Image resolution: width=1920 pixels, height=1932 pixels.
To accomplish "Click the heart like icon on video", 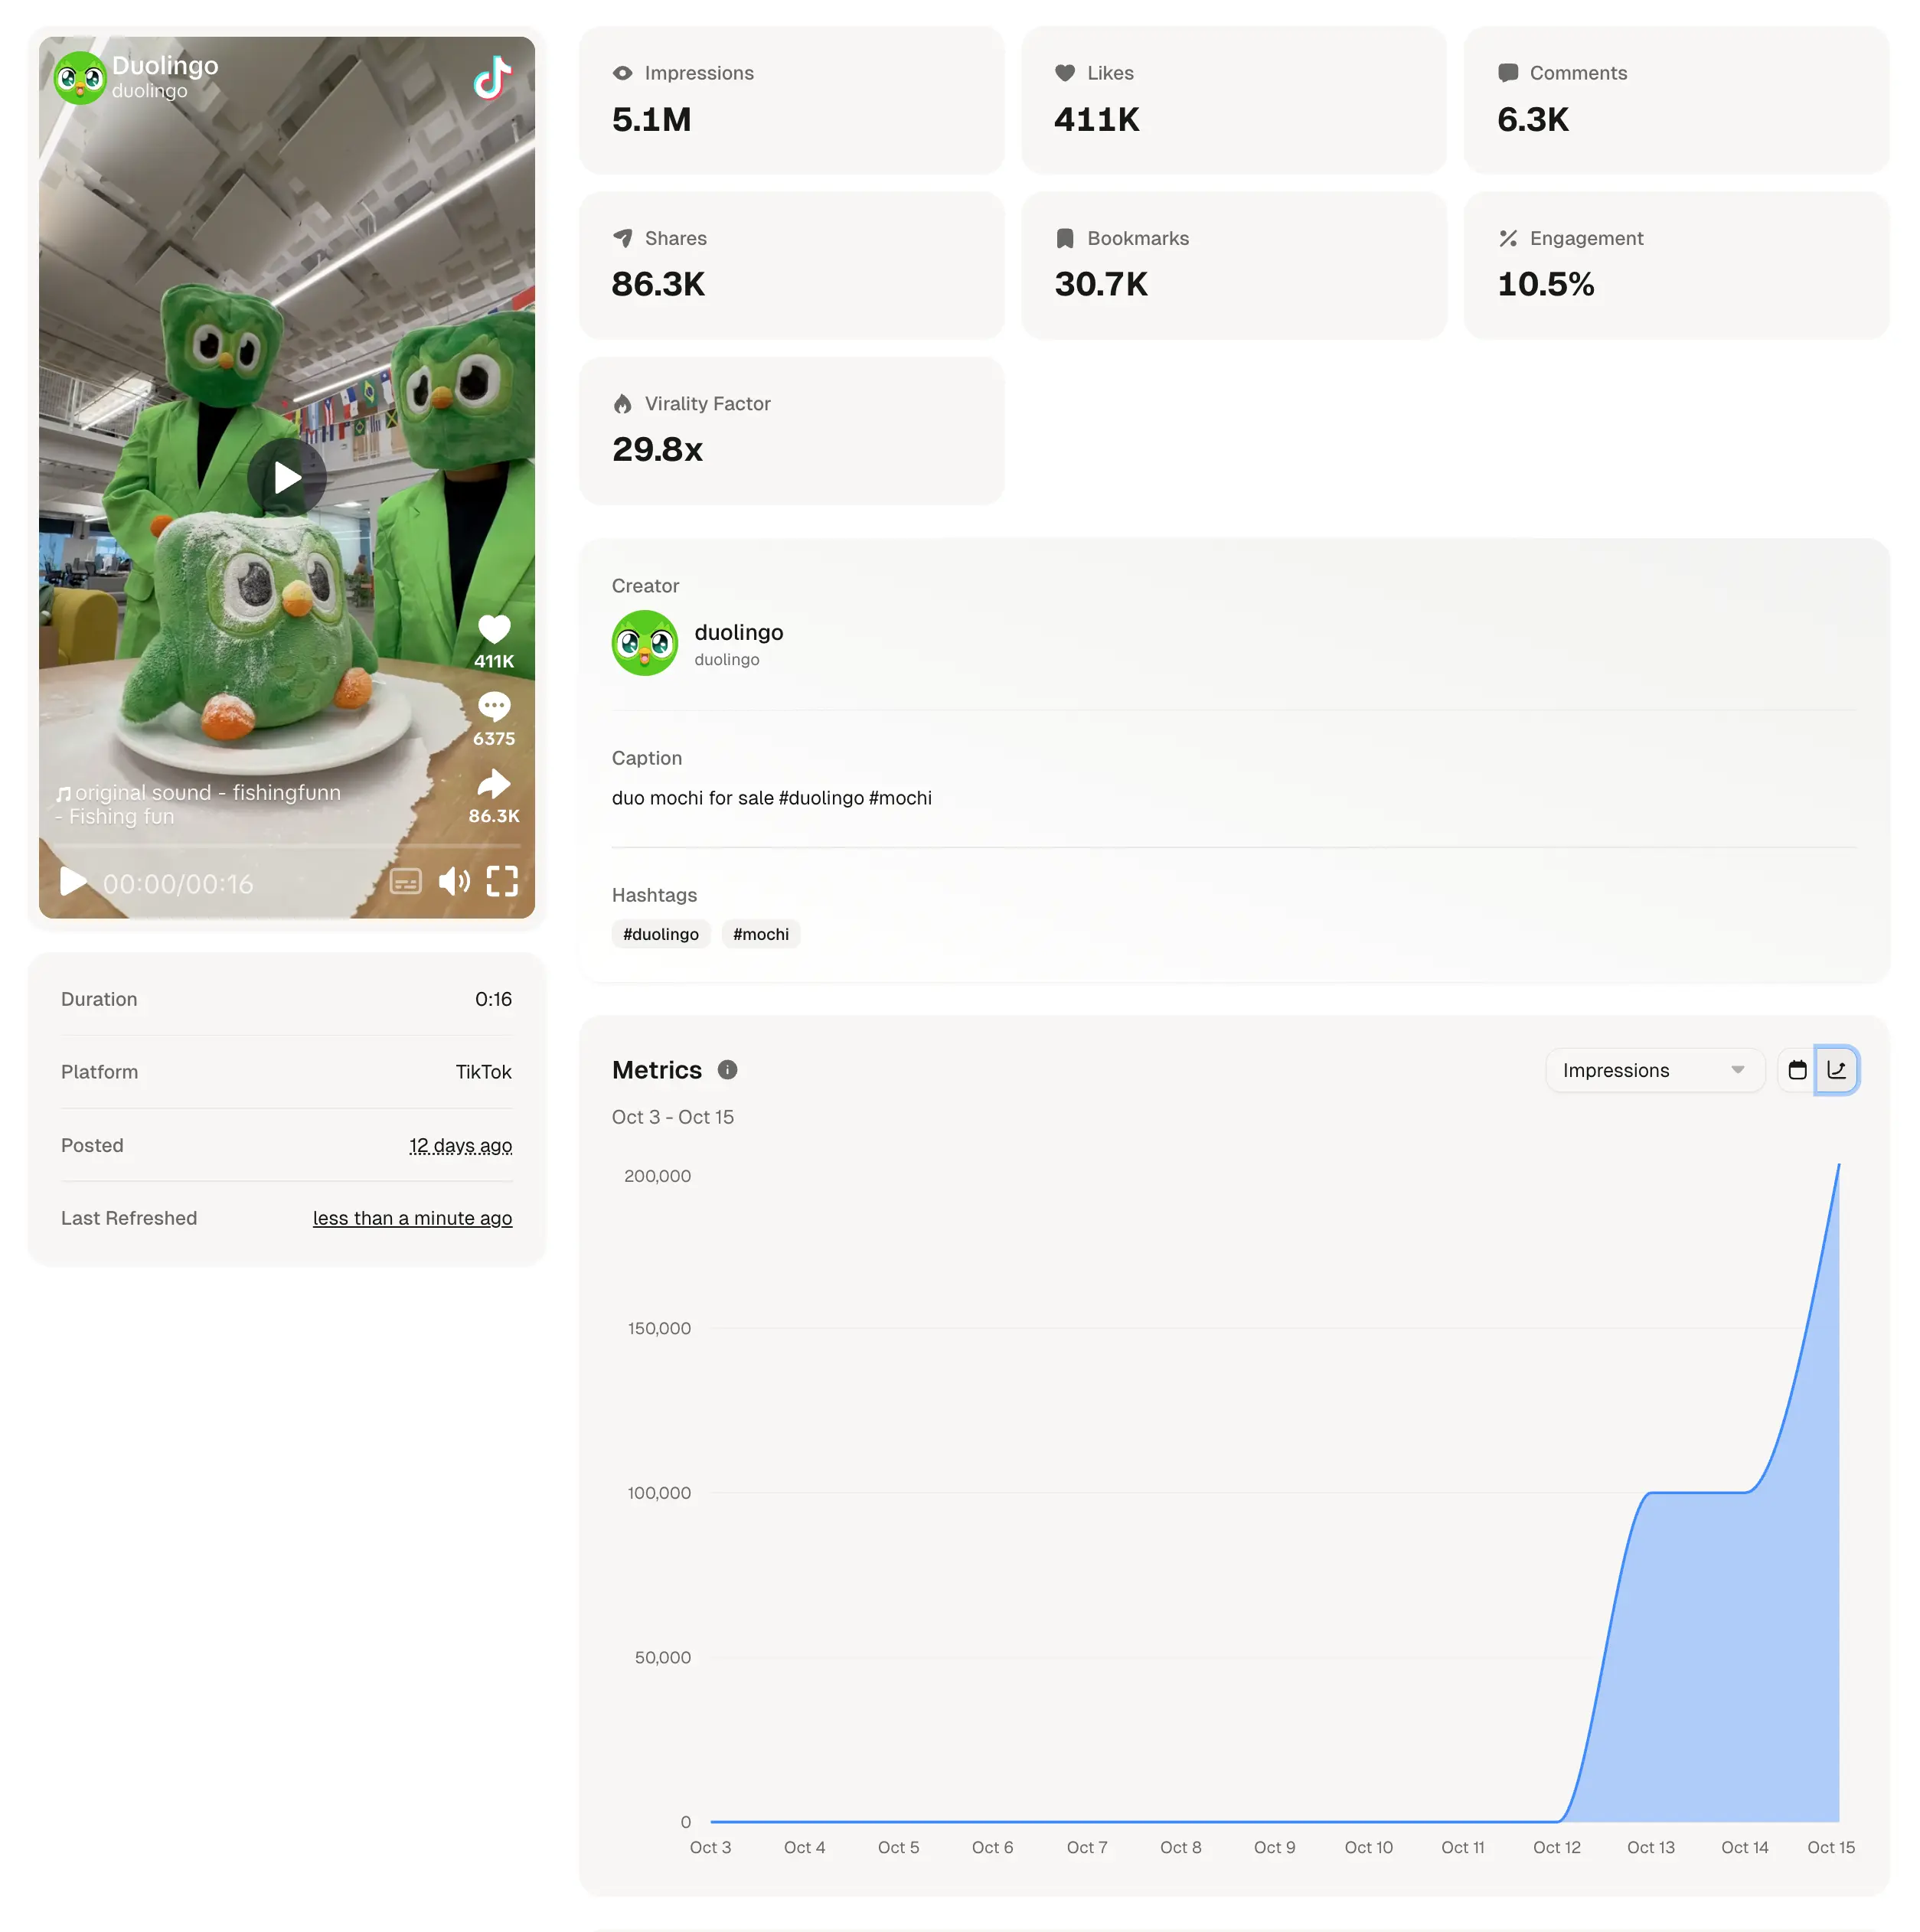I will point(494,629).
